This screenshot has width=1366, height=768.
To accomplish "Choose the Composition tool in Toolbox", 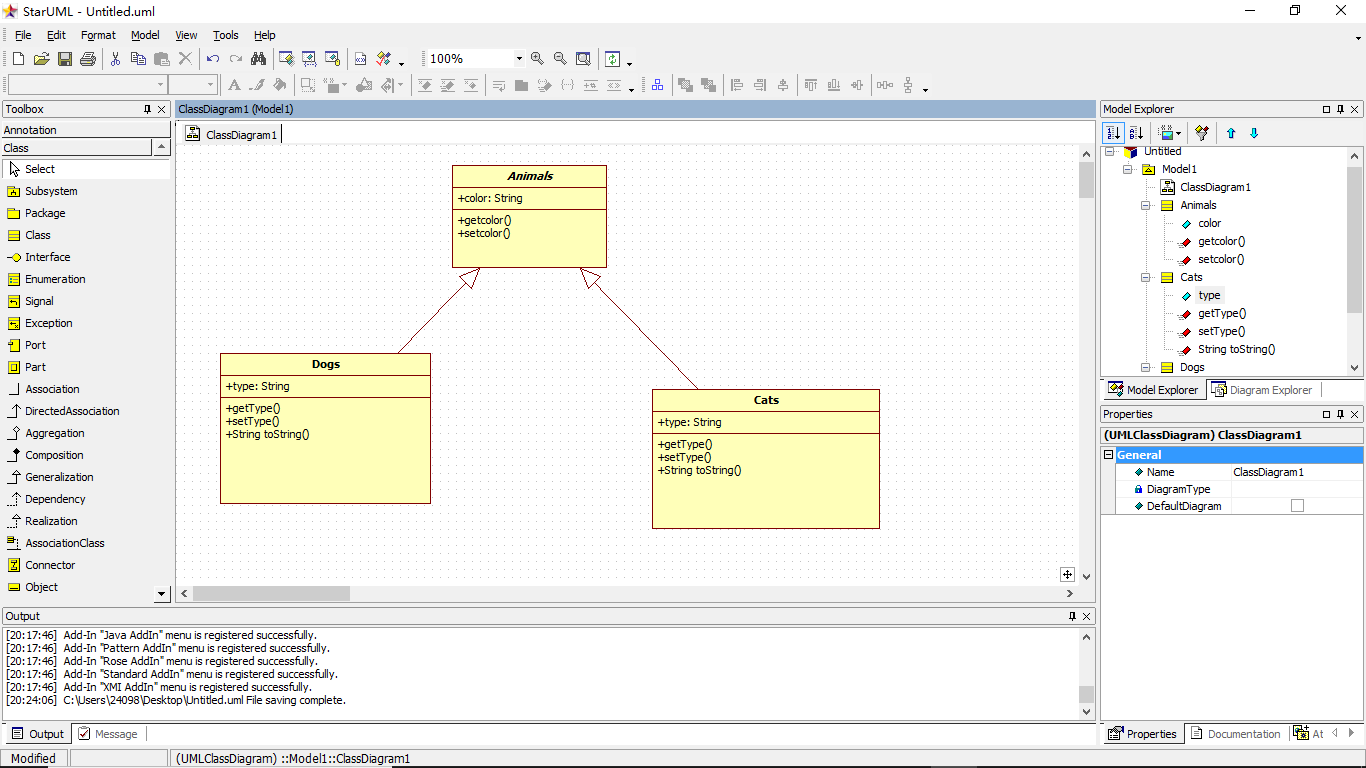I will click(54, 455).
